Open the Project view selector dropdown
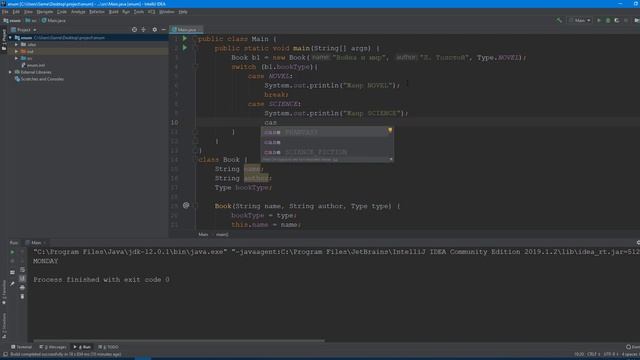640x360 pixels. [24, 30]
